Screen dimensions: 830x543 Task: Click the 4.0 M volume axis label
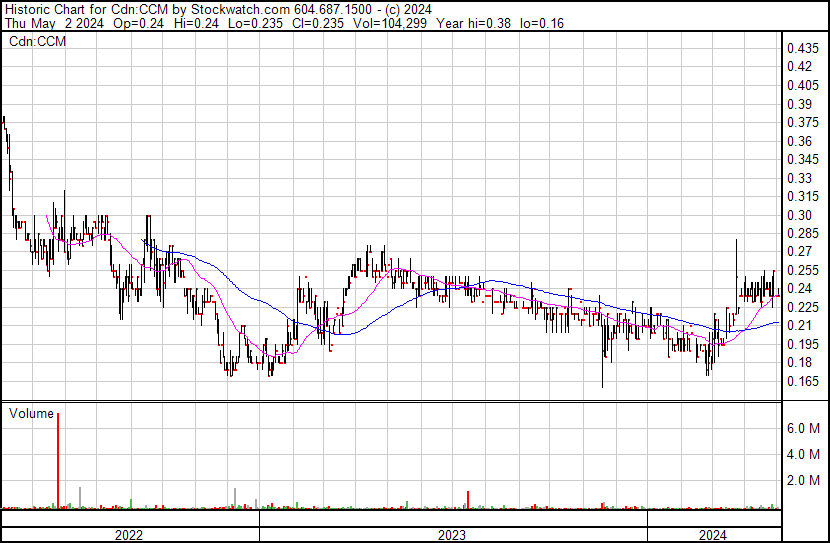(x=804, y=454)
